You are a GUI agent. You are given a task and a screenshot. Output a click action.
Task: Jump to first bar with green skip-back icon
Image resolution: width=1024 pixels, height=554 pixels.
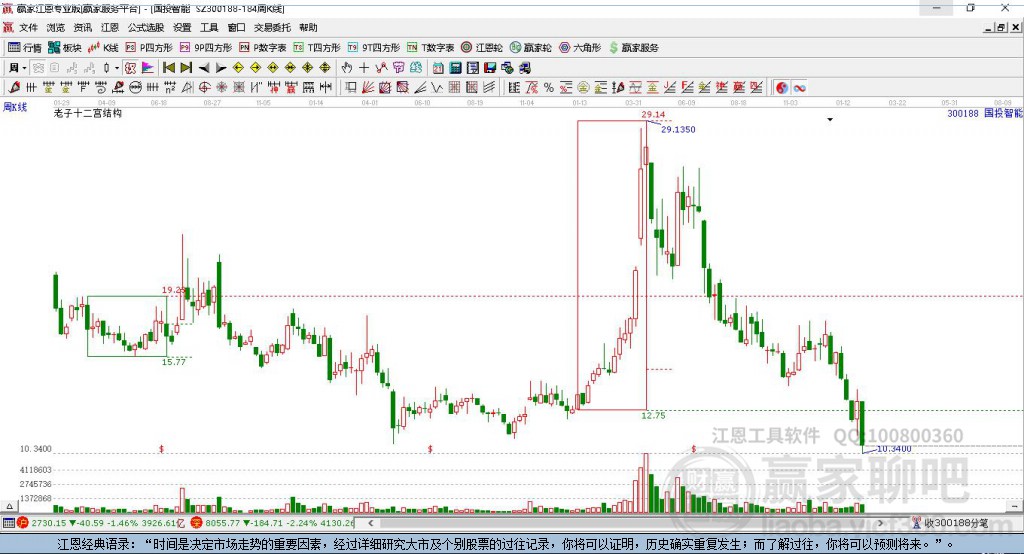click(168, 68)
